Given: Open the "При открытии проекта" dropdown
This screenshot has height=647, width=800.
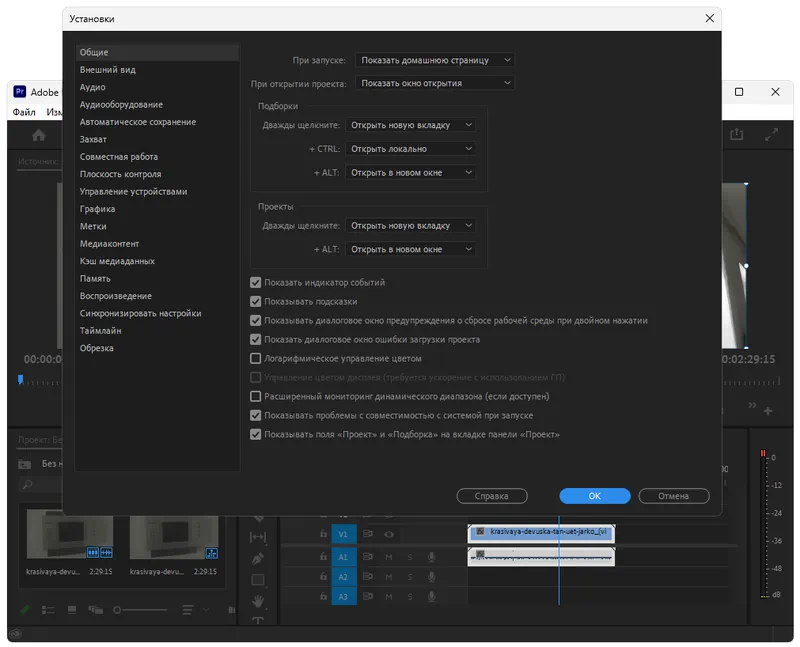Looking at the screenshot, I should pos(434,83).
